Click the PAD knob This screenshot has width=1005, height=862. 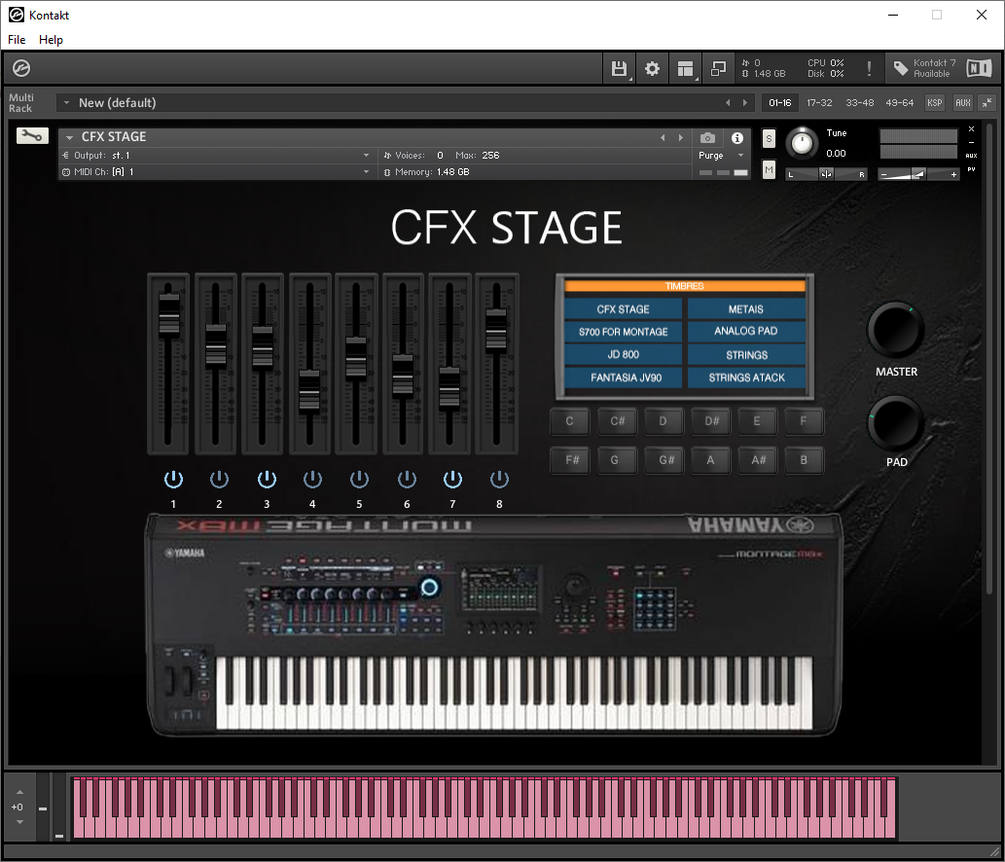[x=895, y=424]
